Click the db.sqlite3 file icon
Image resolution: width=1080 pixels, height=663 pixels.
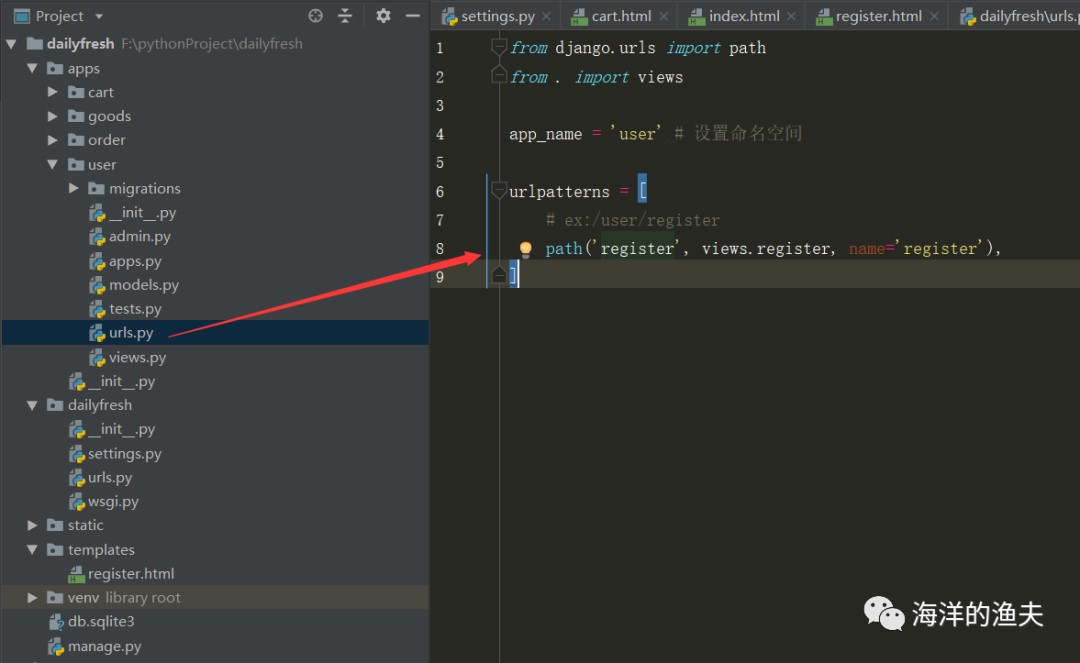pyautogui.click(x=56, y=622)
